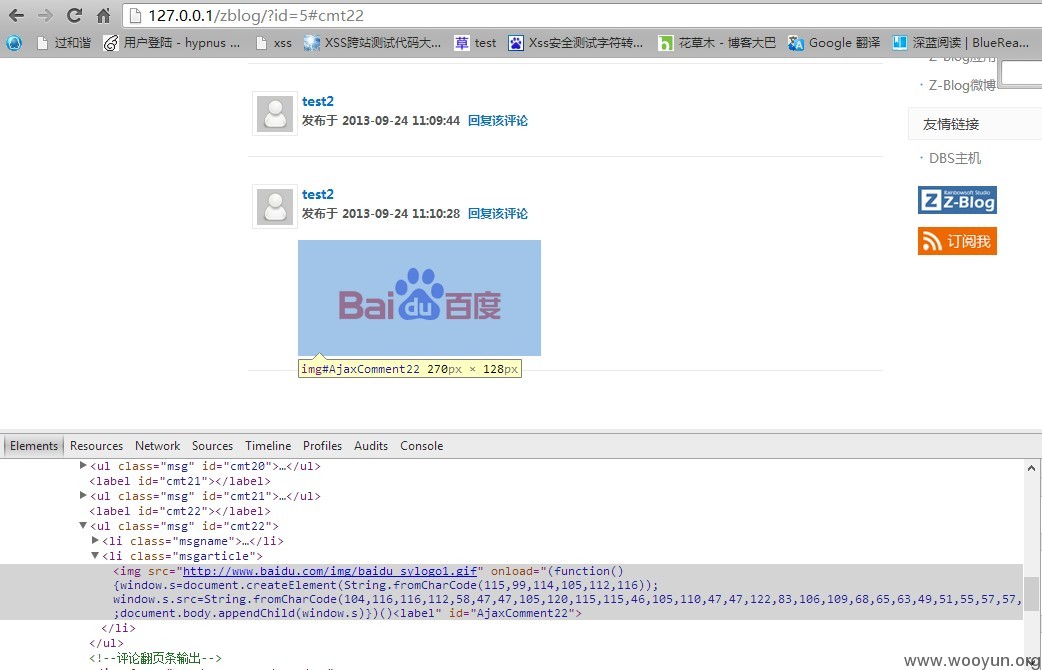
Task: Open the Google 翻译 bookmark
Action: pyautogui.click(x=834, y=43)
